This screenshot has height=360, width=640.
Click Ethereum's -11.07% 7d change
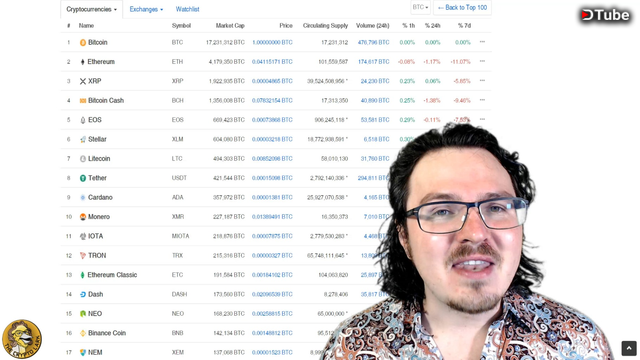coord(460,62)
